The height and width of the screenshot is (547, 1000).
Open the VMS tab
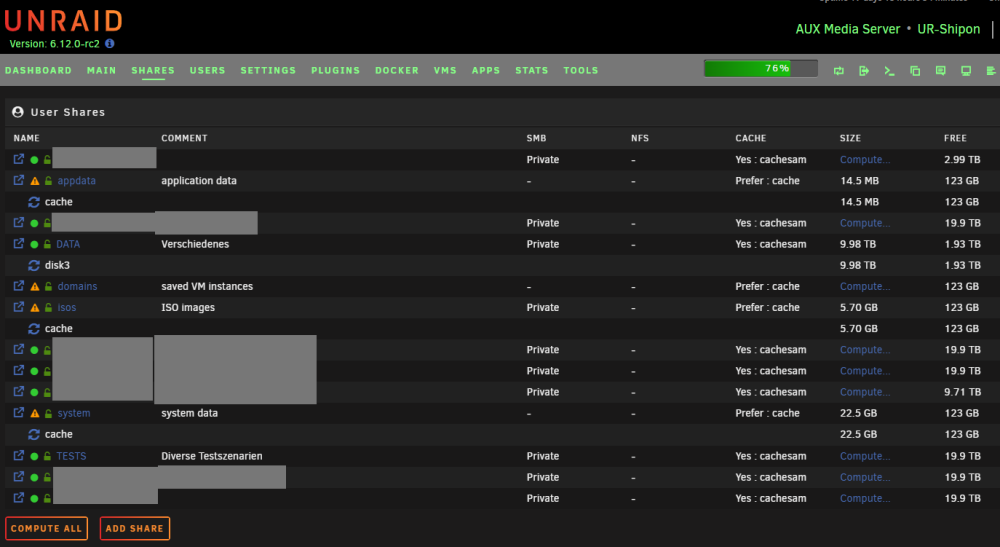(445, 70)
